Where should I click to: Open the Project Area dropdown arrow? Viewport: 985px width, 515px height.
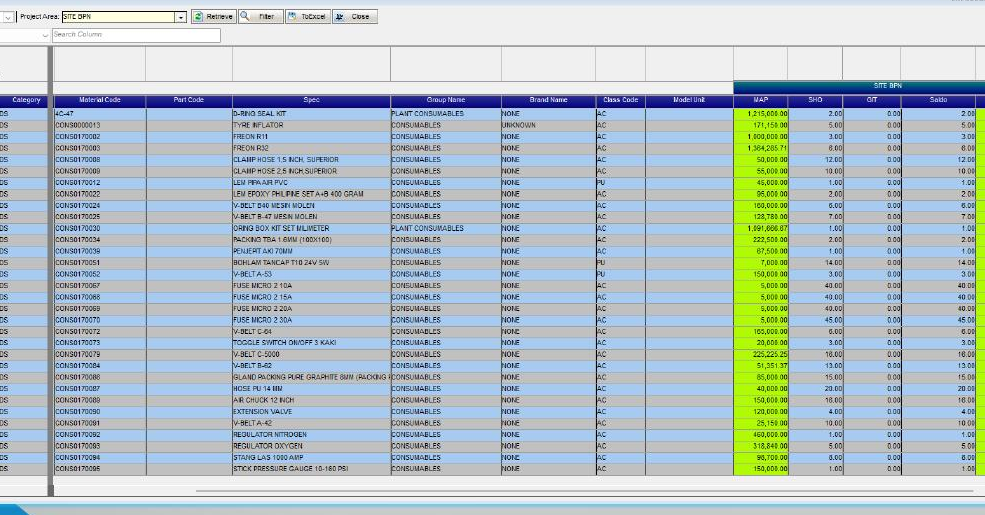coord(181,17)
